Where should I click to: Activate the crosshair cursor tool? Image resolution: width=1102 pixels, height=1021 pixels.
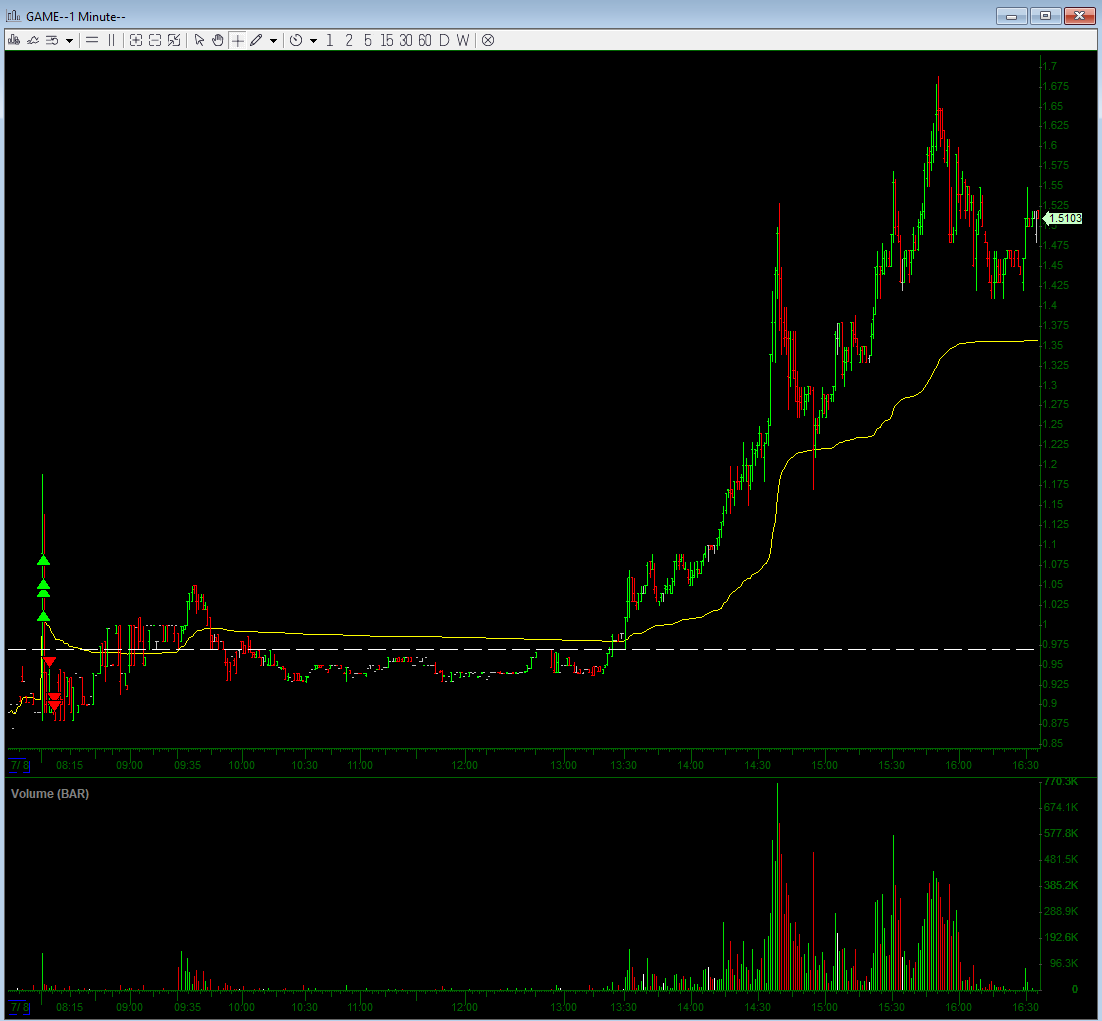(238, 41)
